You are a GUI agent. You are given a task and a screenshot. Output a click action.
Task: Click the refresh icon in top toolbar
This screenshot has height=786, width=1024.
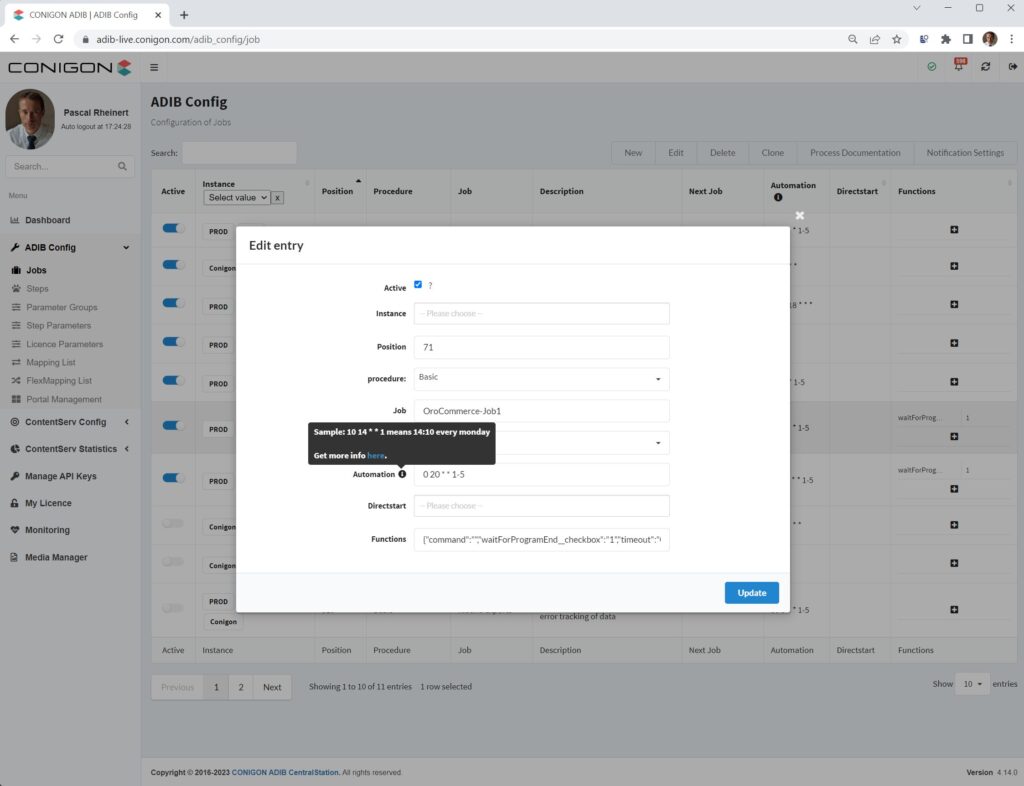986,66
